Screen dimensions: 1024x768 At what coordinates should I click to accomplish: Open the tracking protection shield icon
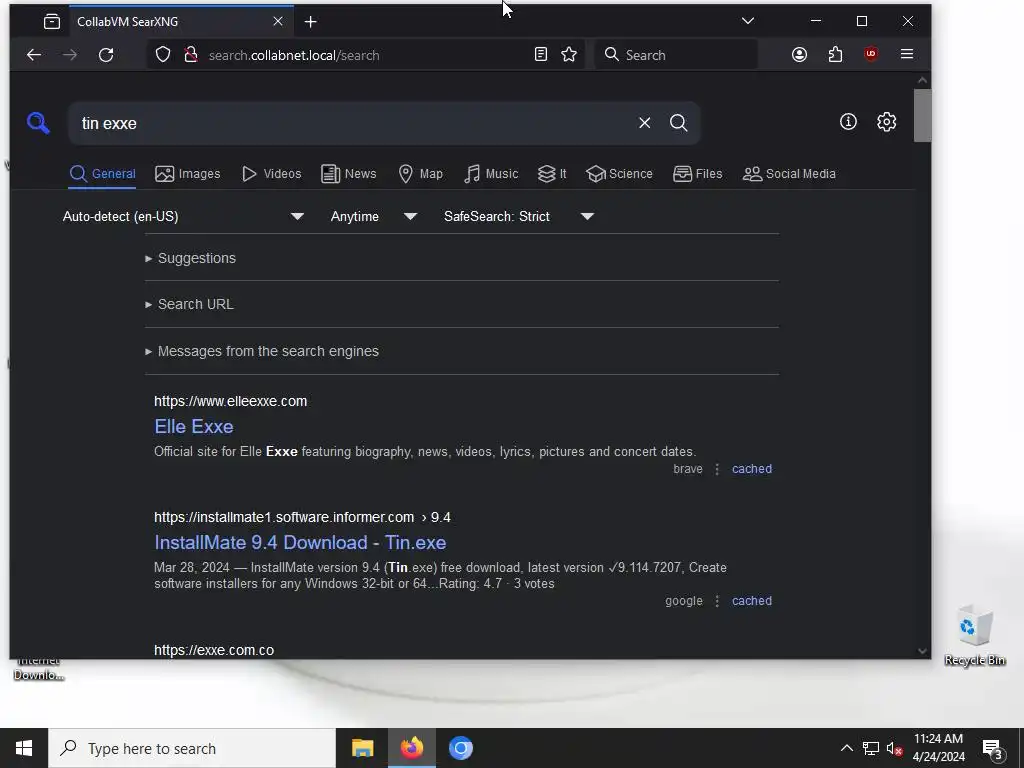[163, 55]
